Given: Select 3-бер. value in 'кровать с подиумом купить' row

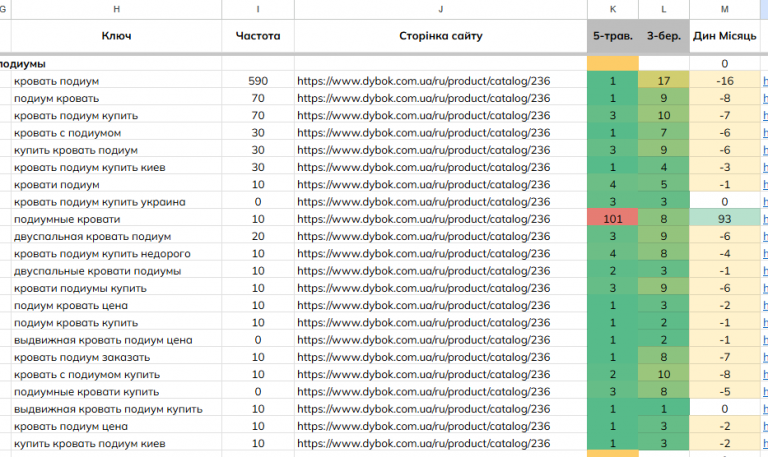Looking at the screenshot, I should [x=664, y=374].
